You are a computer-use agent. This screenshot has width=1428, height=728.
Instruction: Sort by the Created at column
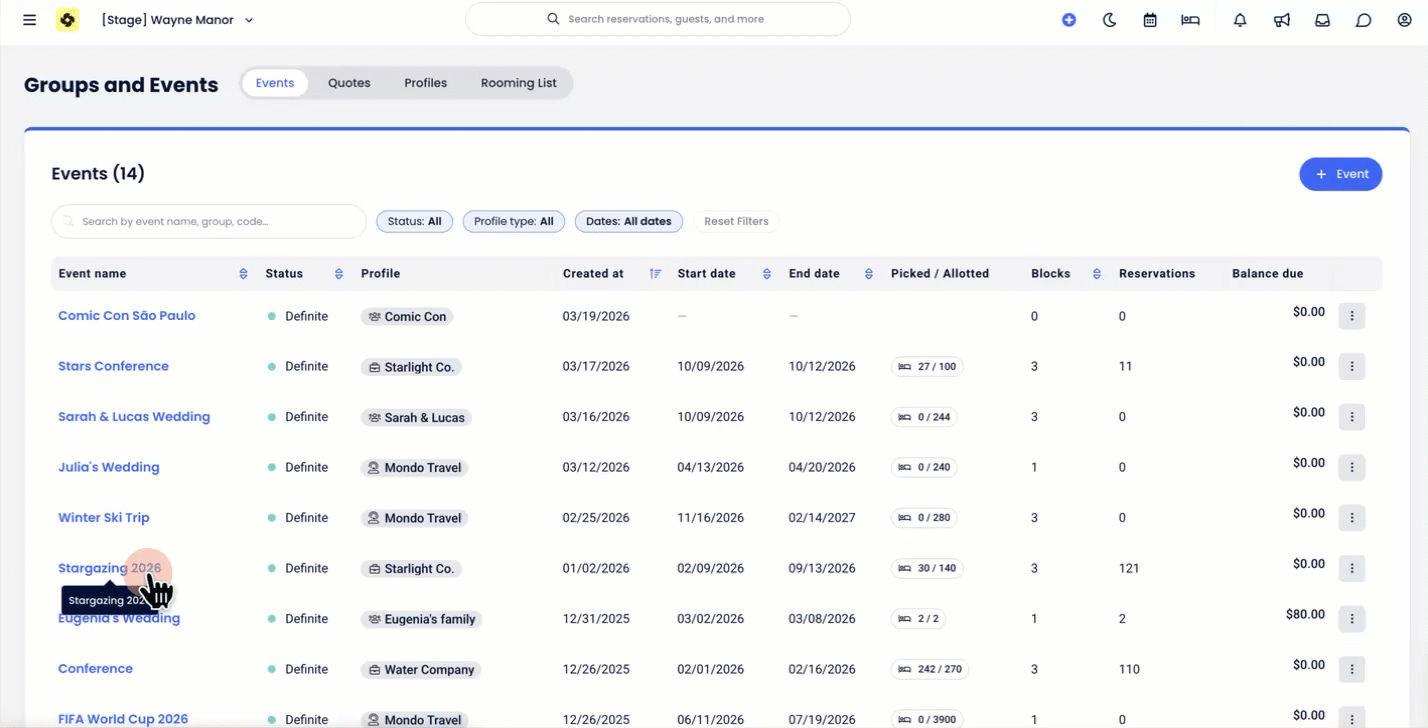click(x=655, y=274)
